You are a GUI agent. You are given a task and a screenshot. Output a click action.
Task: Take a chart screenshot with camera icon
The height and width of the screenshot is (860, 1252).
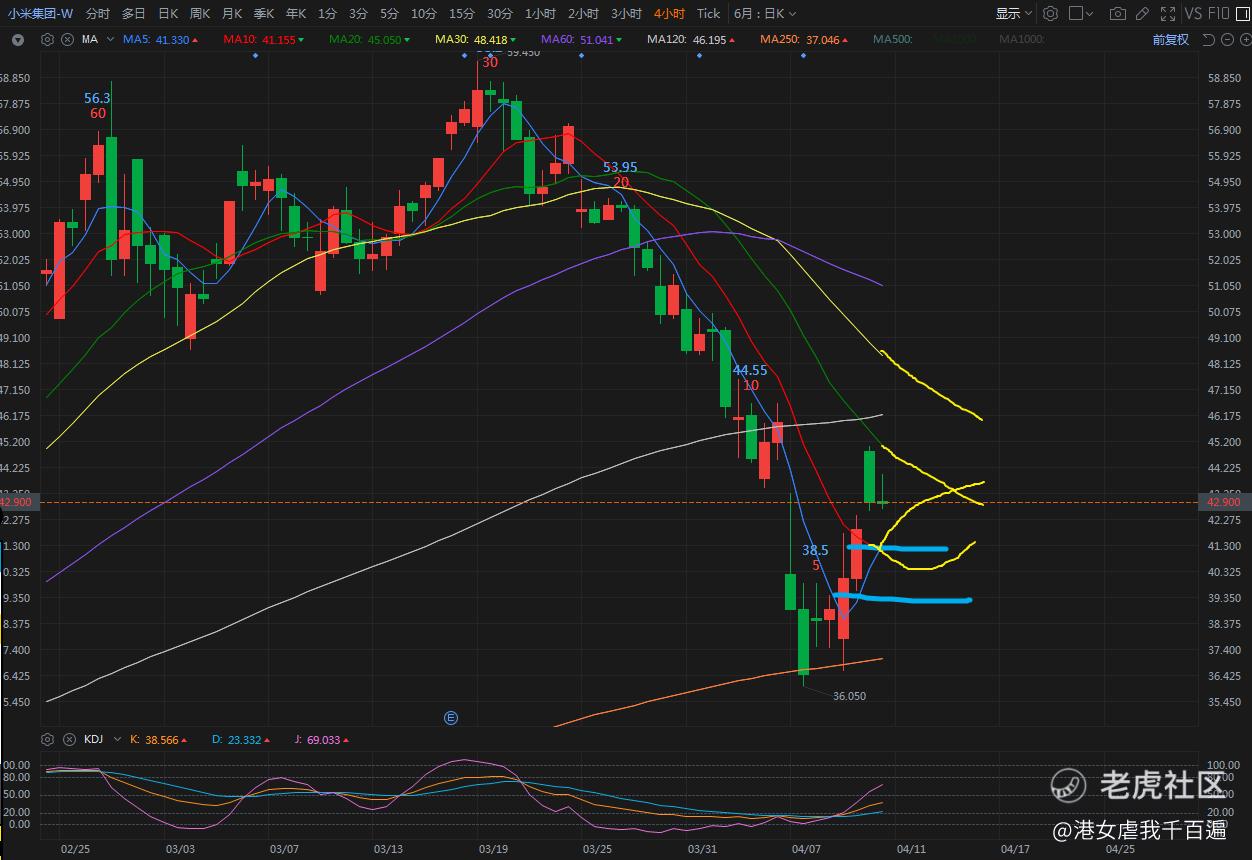pyautogui.click(x=1118, y=13)
